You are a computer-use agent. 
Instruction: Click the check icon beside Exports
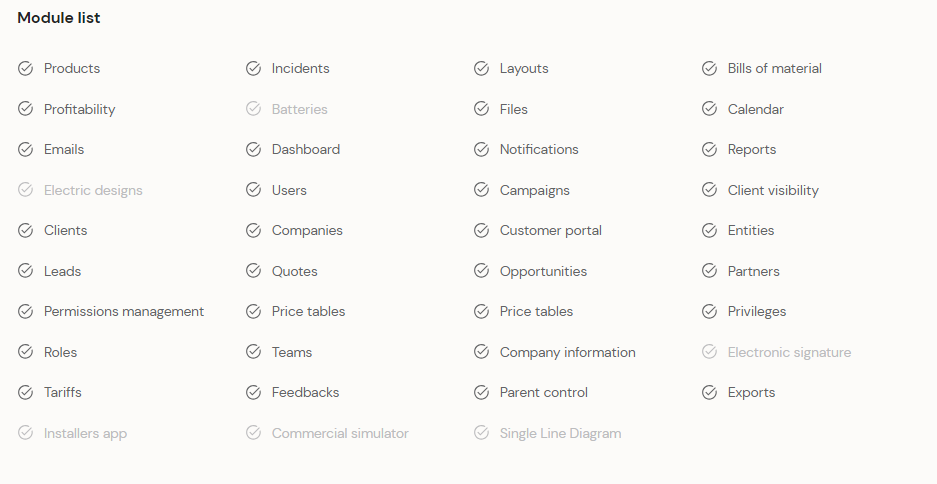pyautogui.click(x=709, y=393)
